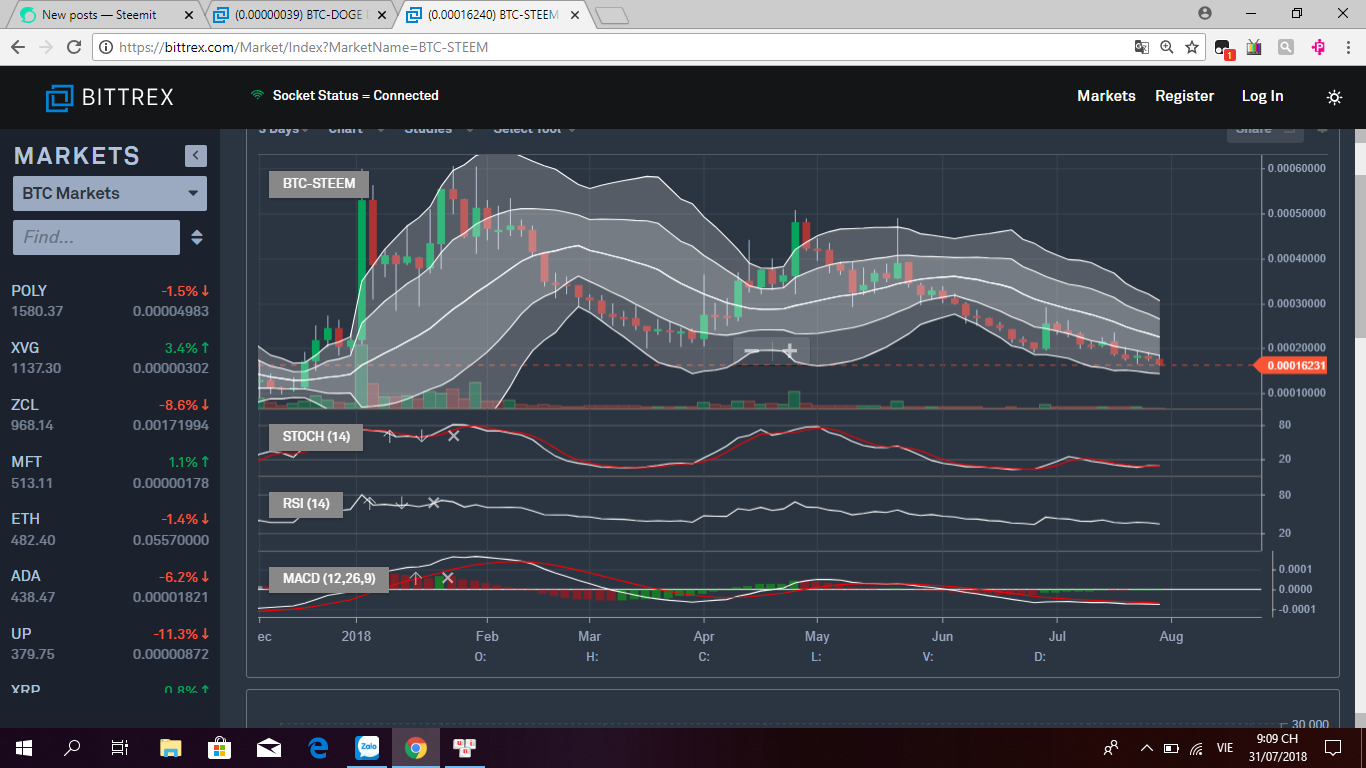The height and width of the screenshot is (768, 1366).
Task: Open the color TV extension icon
Action: 1254,47
